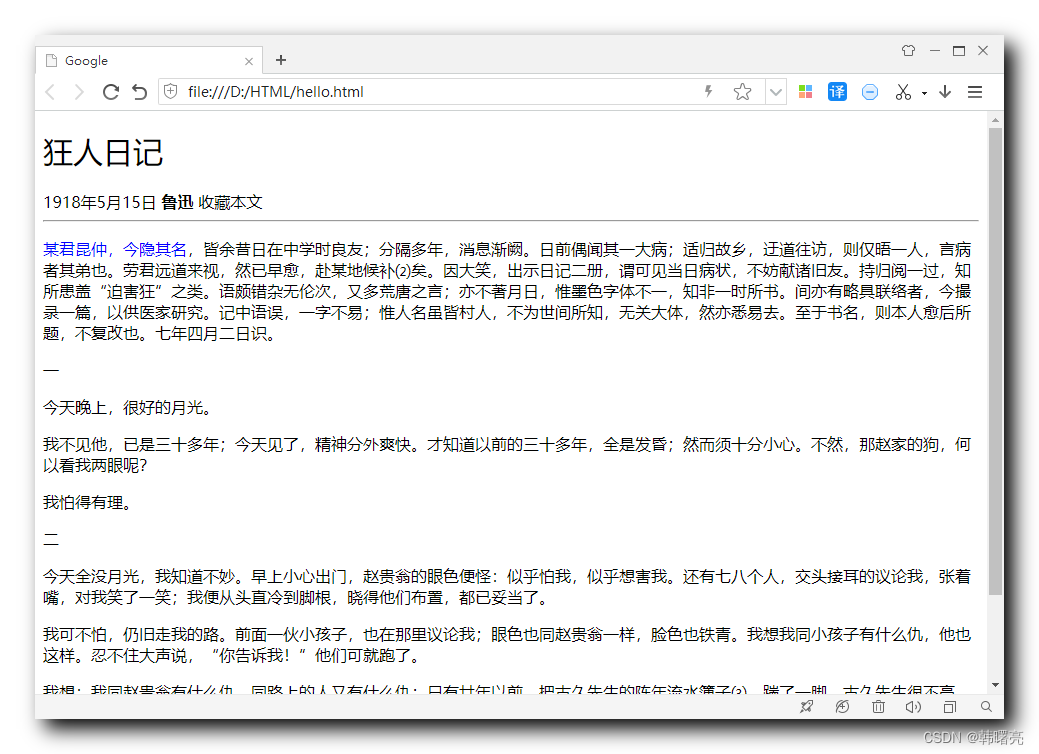The image size is (1039, 754).
Task: Open the colorful four-squares apps icon
Action: (806, 92)
